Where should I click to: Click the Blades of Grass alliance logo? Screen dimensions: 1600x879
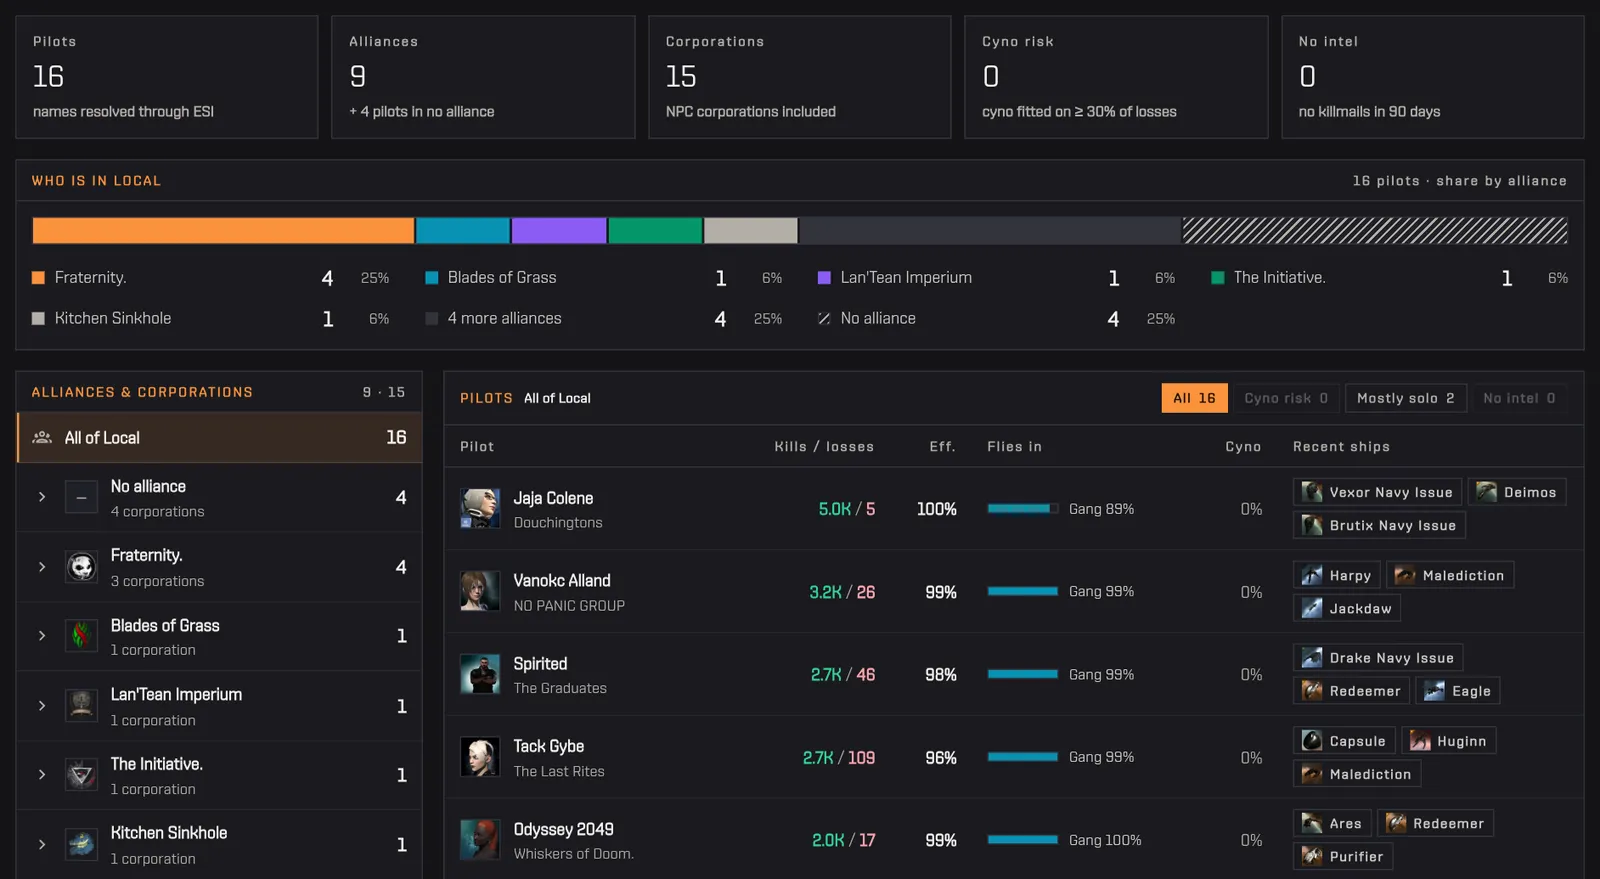(81, 636)
